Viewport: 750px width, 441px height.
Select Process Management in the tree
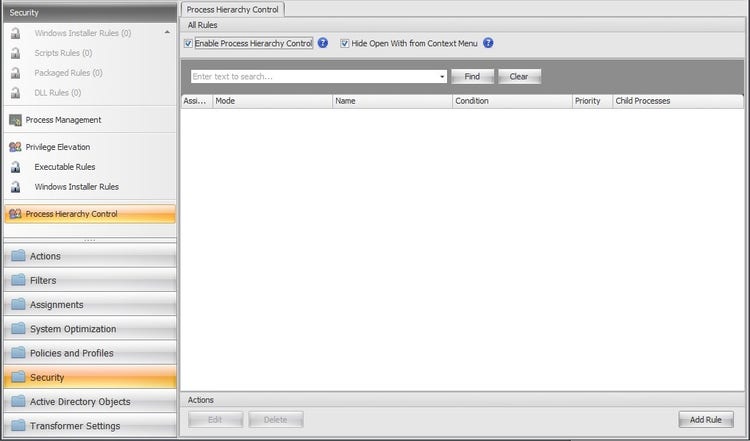point(64,120)
